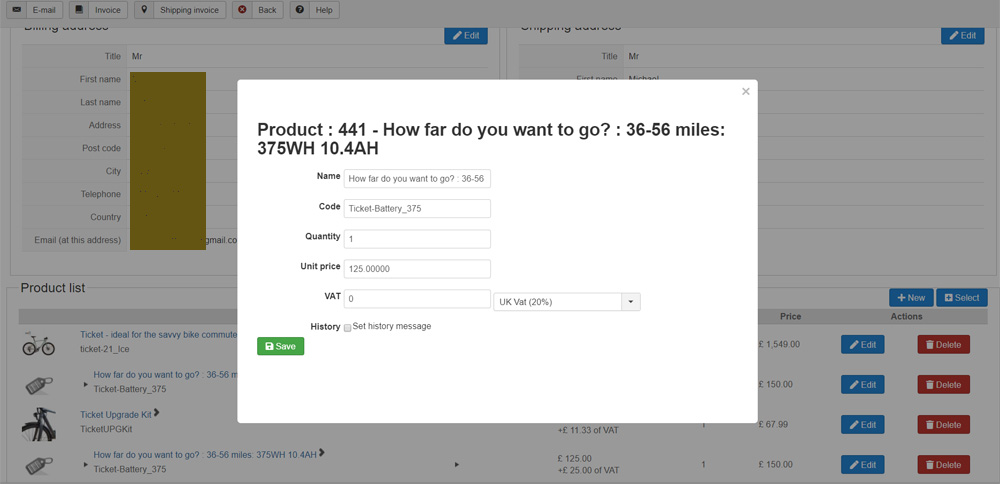Click the New button in Product list

pos(910,297)
